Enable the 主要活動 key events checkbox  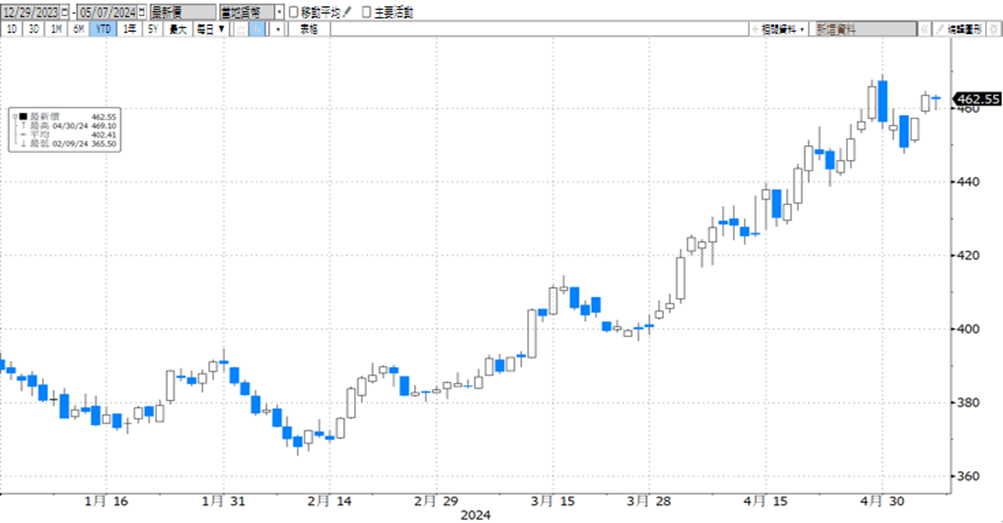(367, 12)
